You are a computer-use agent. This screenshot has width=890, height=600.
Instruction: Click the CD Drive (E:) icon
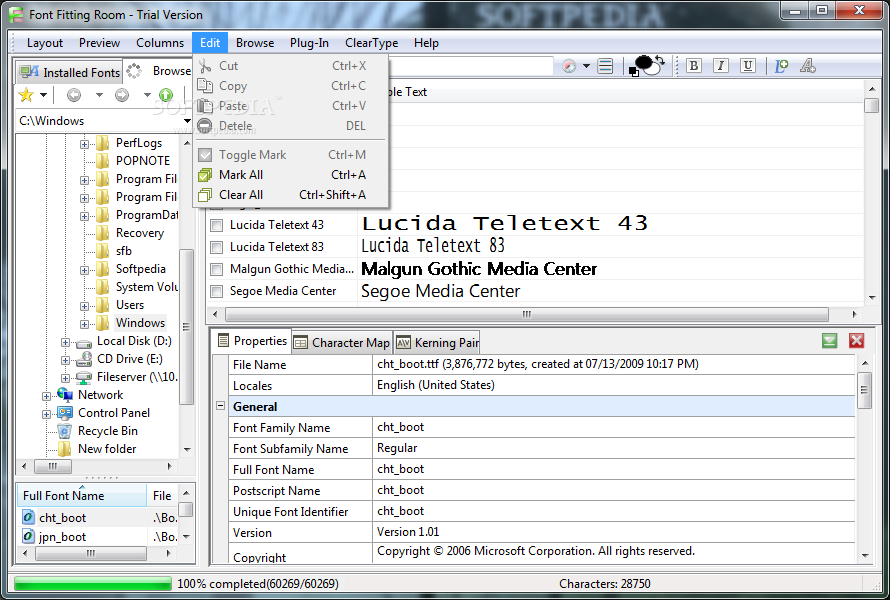(84, 359)
